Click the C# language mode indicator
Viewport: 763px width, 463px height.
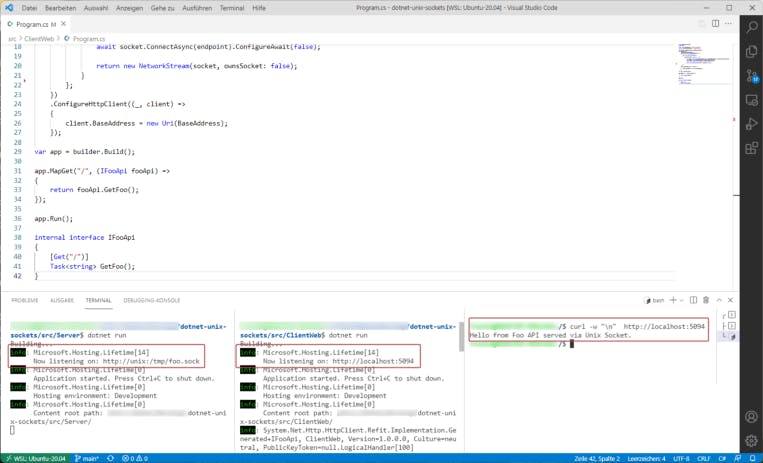pyautogui.click(x=722, y=458)
